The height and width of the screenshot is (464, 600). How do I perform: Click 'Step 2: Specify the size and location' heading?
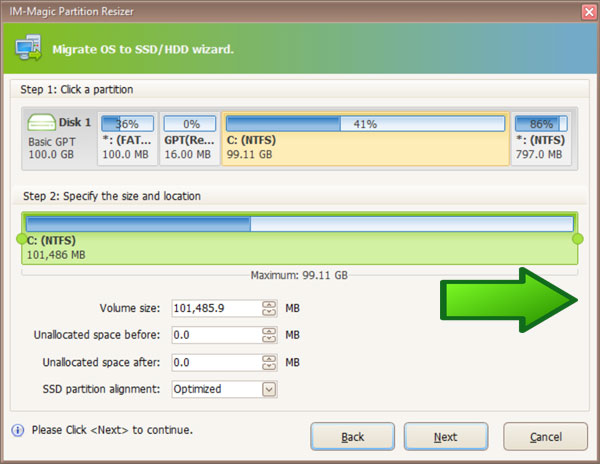tap(112, 196)
